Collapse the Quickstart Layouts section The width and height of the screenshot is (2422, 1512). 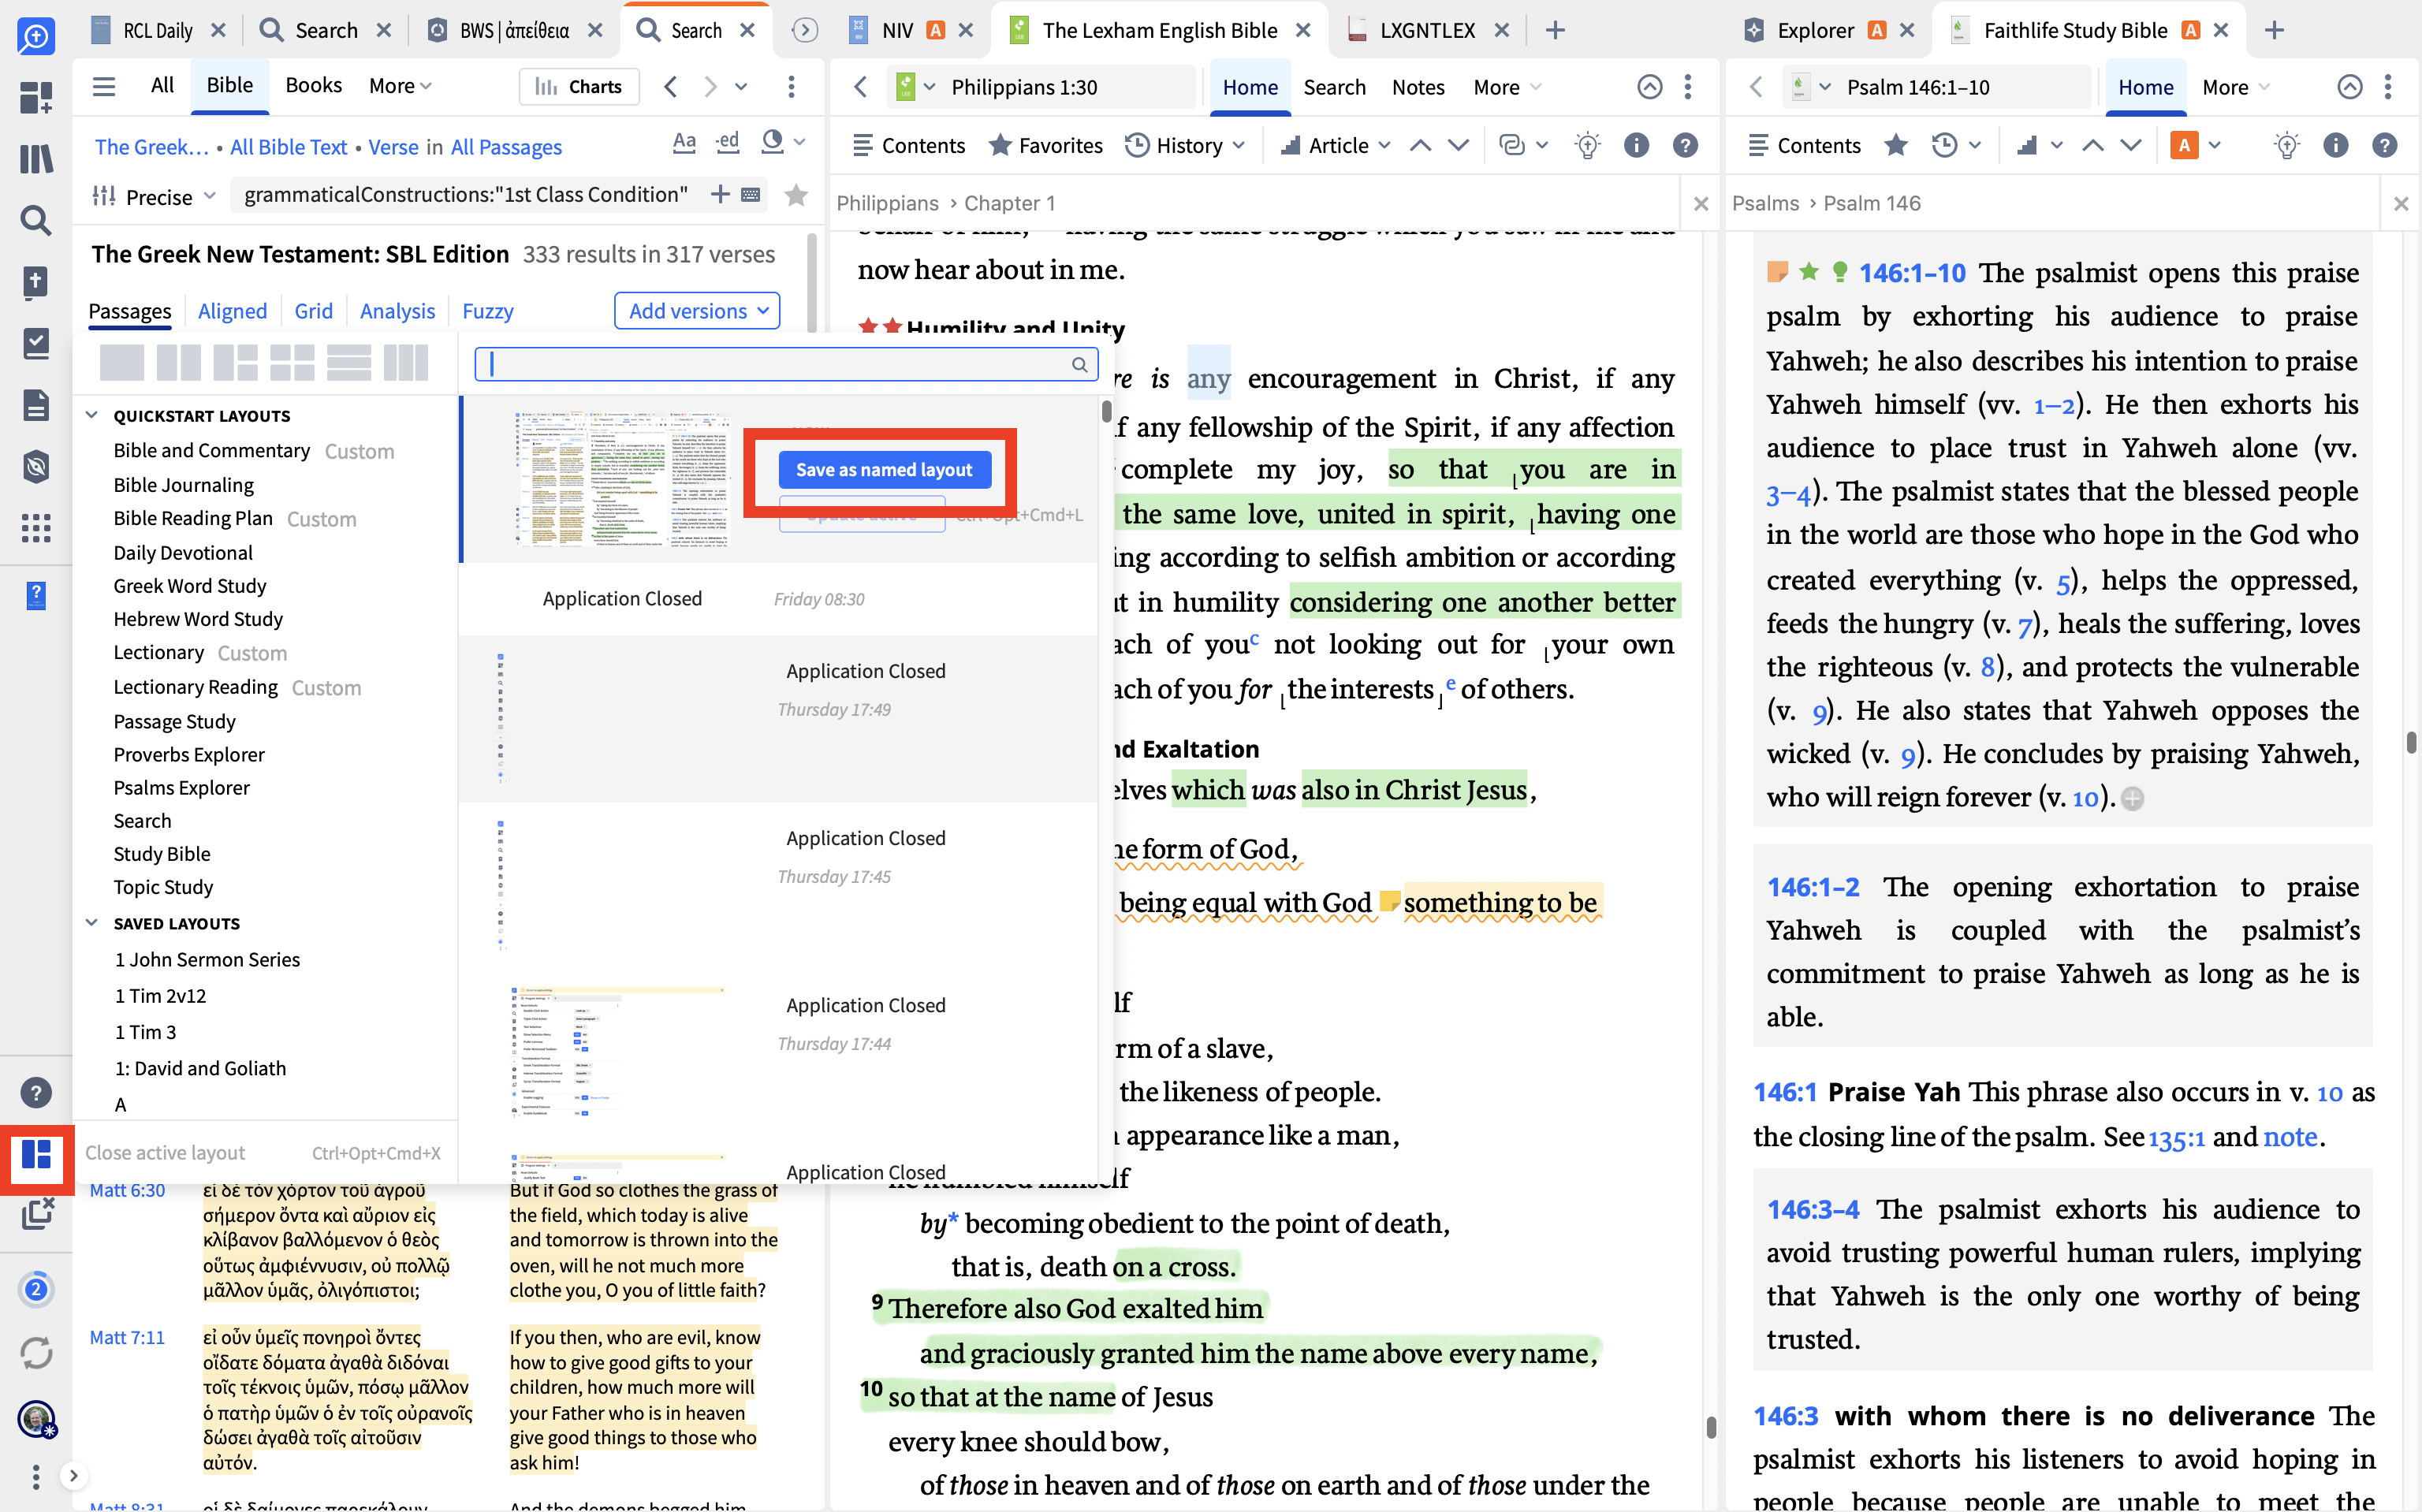point(92,415)
